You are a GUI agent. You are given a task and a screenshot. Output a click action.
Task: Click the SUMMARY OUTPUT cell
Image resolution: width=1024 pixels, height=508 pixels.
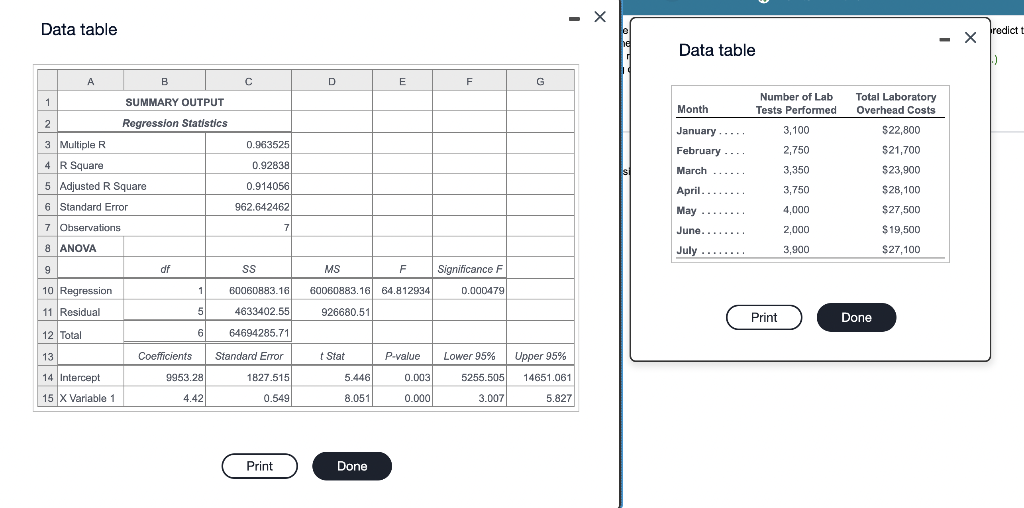point(174,102)
